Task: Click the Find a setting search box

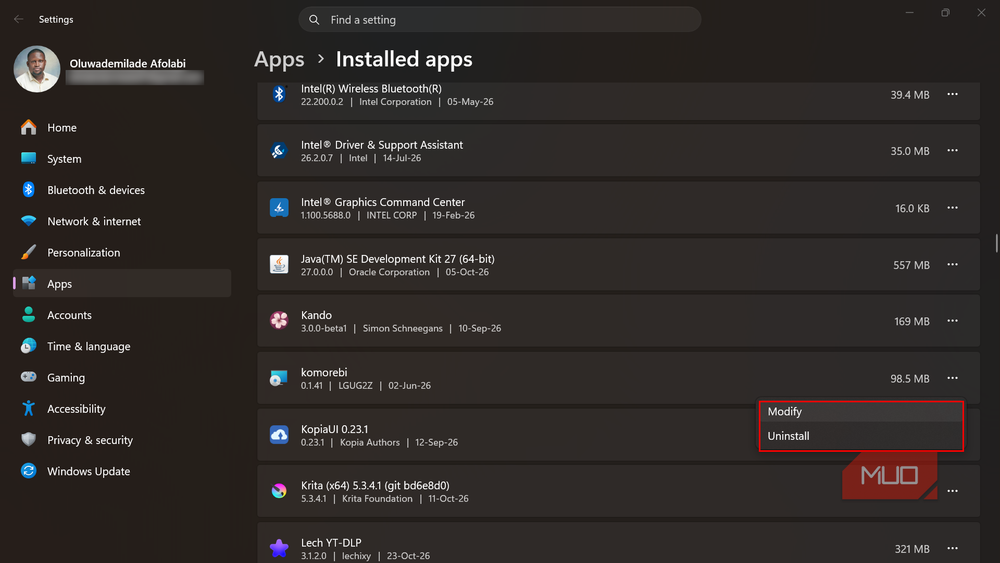Action: pos(500,20)
